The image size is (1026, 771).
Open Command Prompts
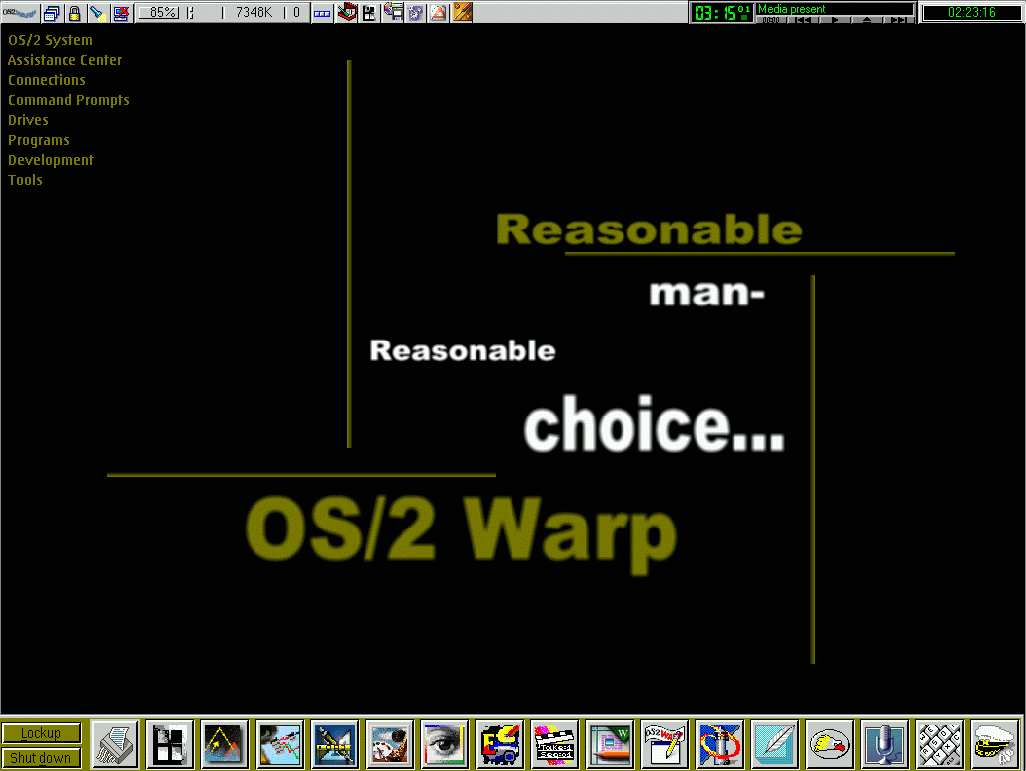click(69, 100)
